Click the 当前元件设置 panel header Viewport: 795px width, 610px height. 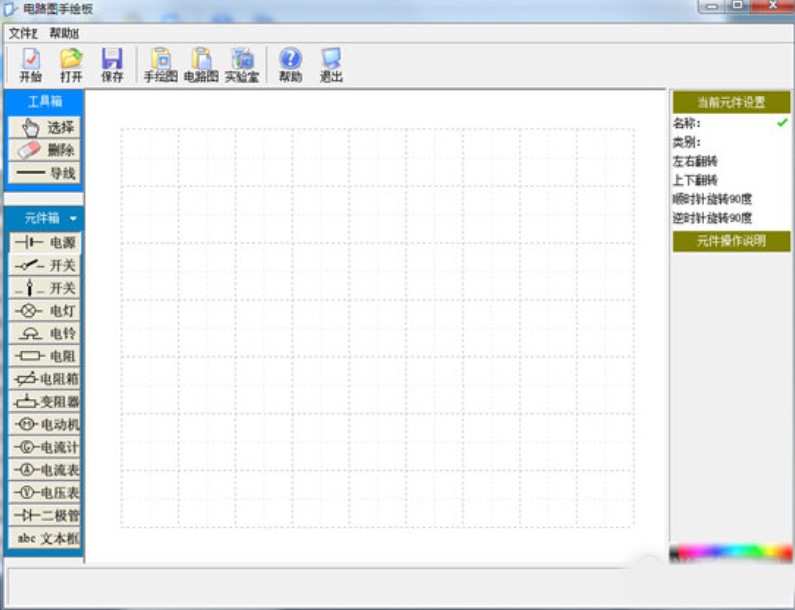pyautogui.click(x=731, y=102)
